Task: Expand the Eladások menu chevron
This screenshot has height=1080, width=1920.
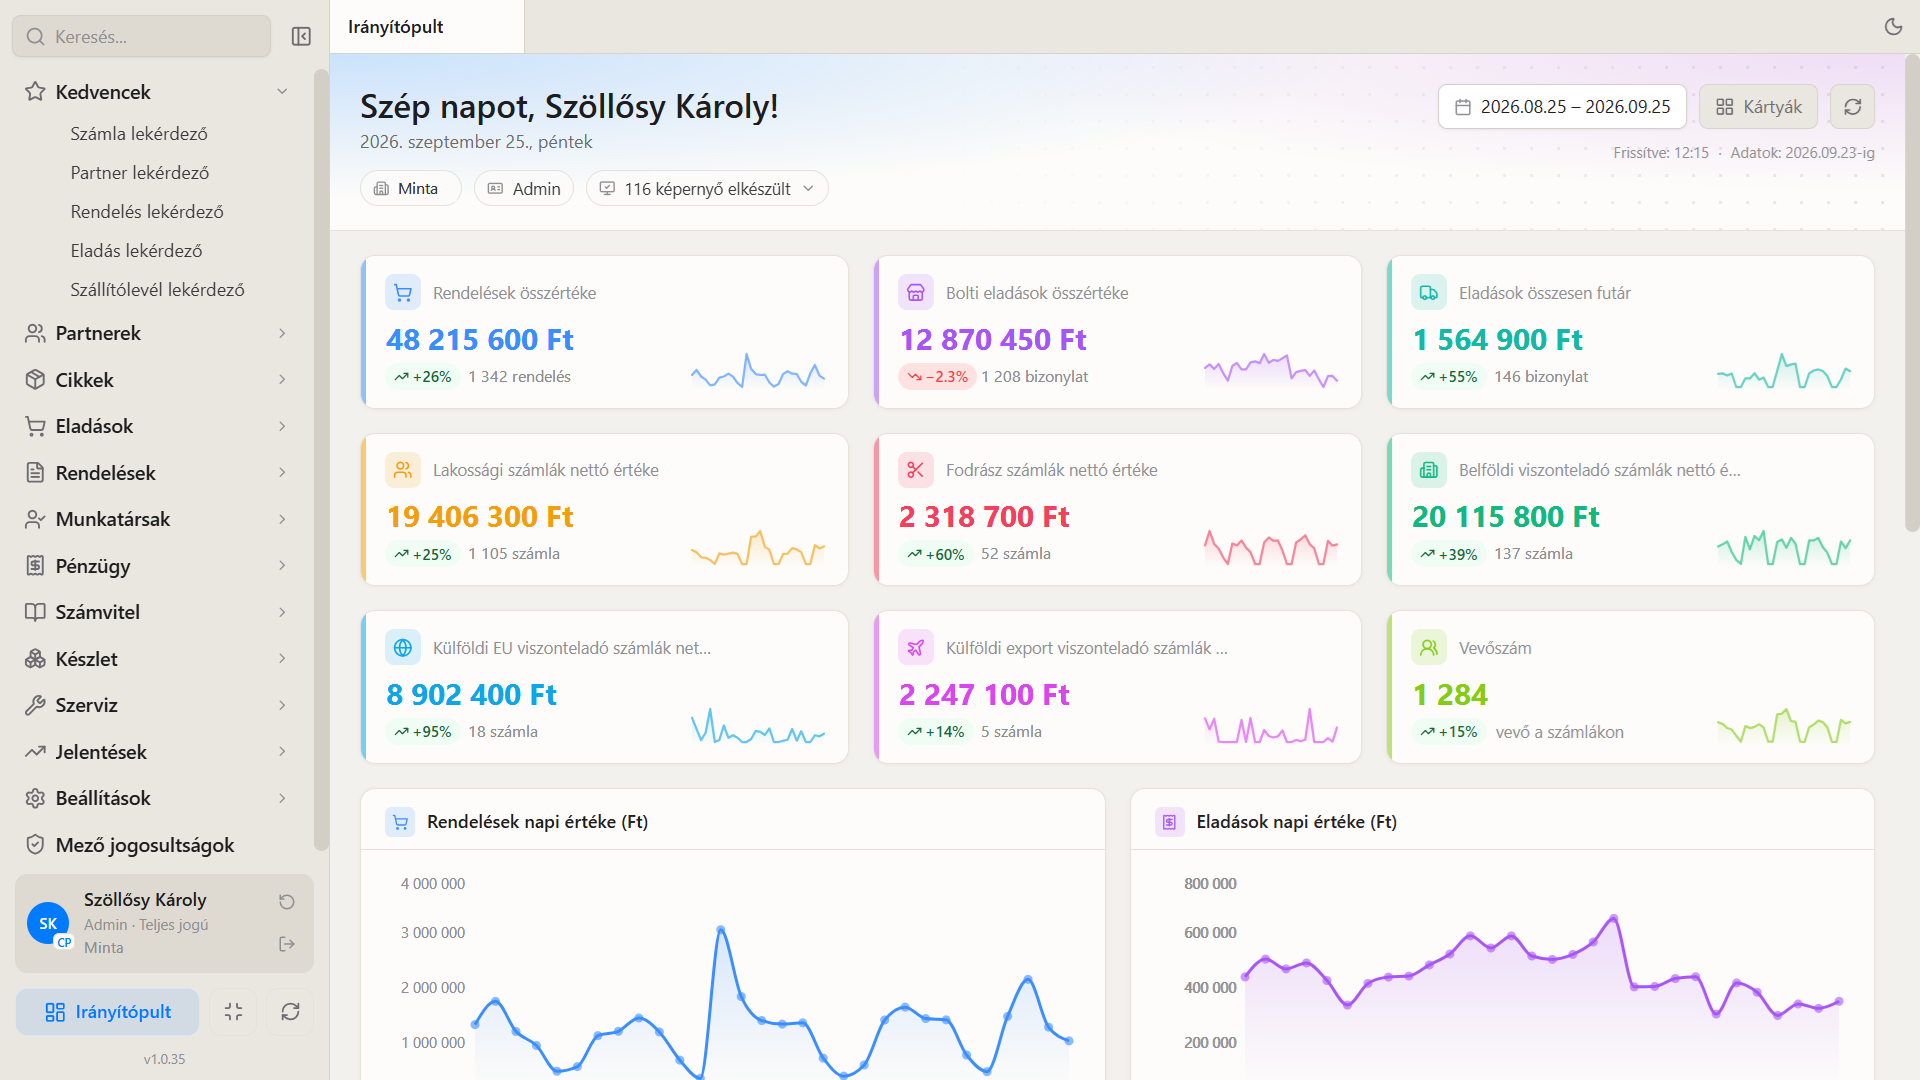Action: 282,426
